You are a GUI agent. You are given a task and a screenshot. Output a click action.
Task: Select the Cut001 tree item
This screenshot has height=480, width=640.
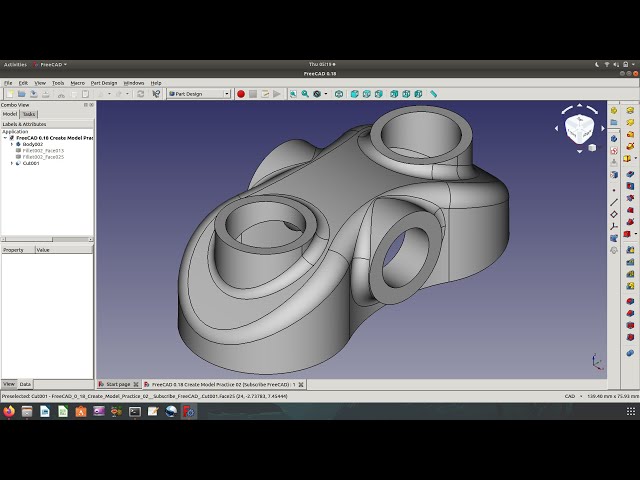point(28,163)
